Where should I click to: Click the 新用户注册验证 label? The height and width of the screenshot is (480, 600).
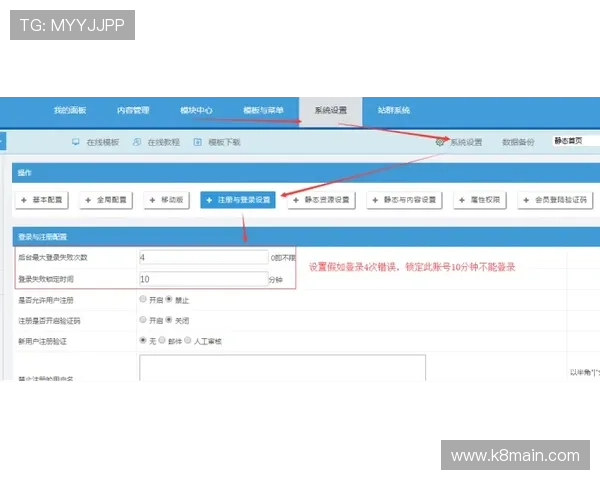42,341
